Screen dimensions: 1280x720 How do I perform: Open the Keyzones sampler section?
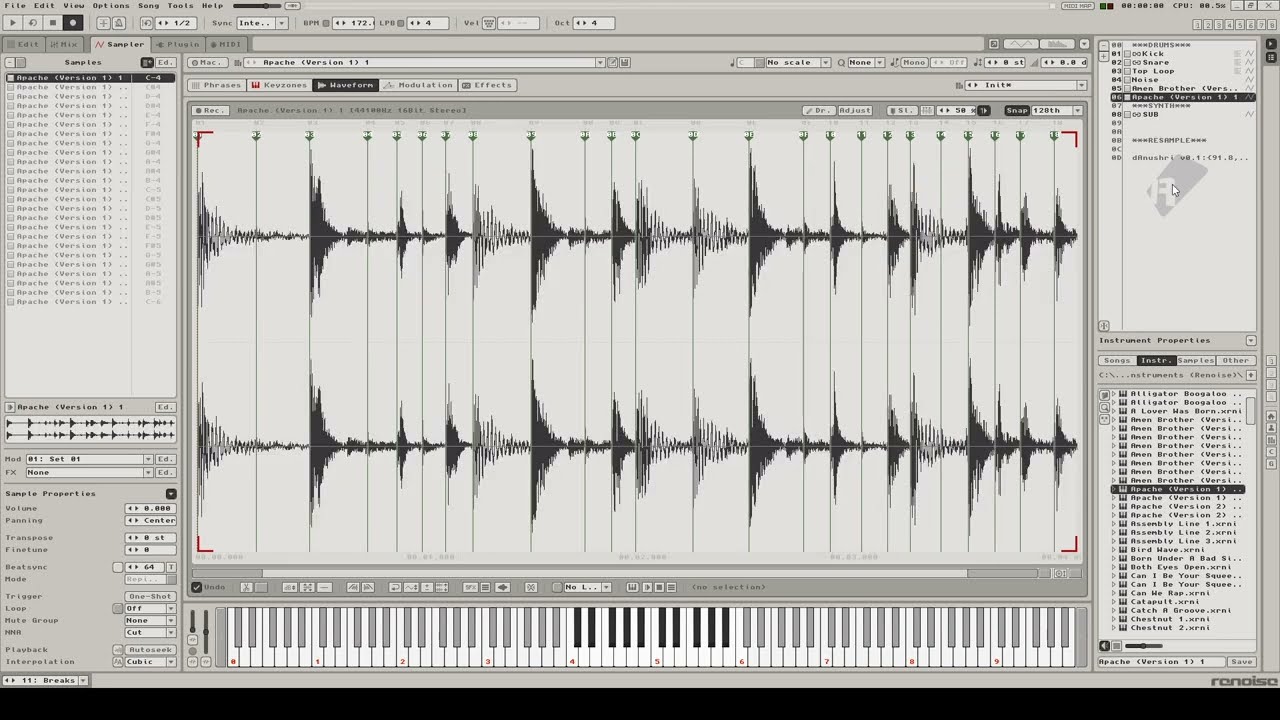click(279, 85)
